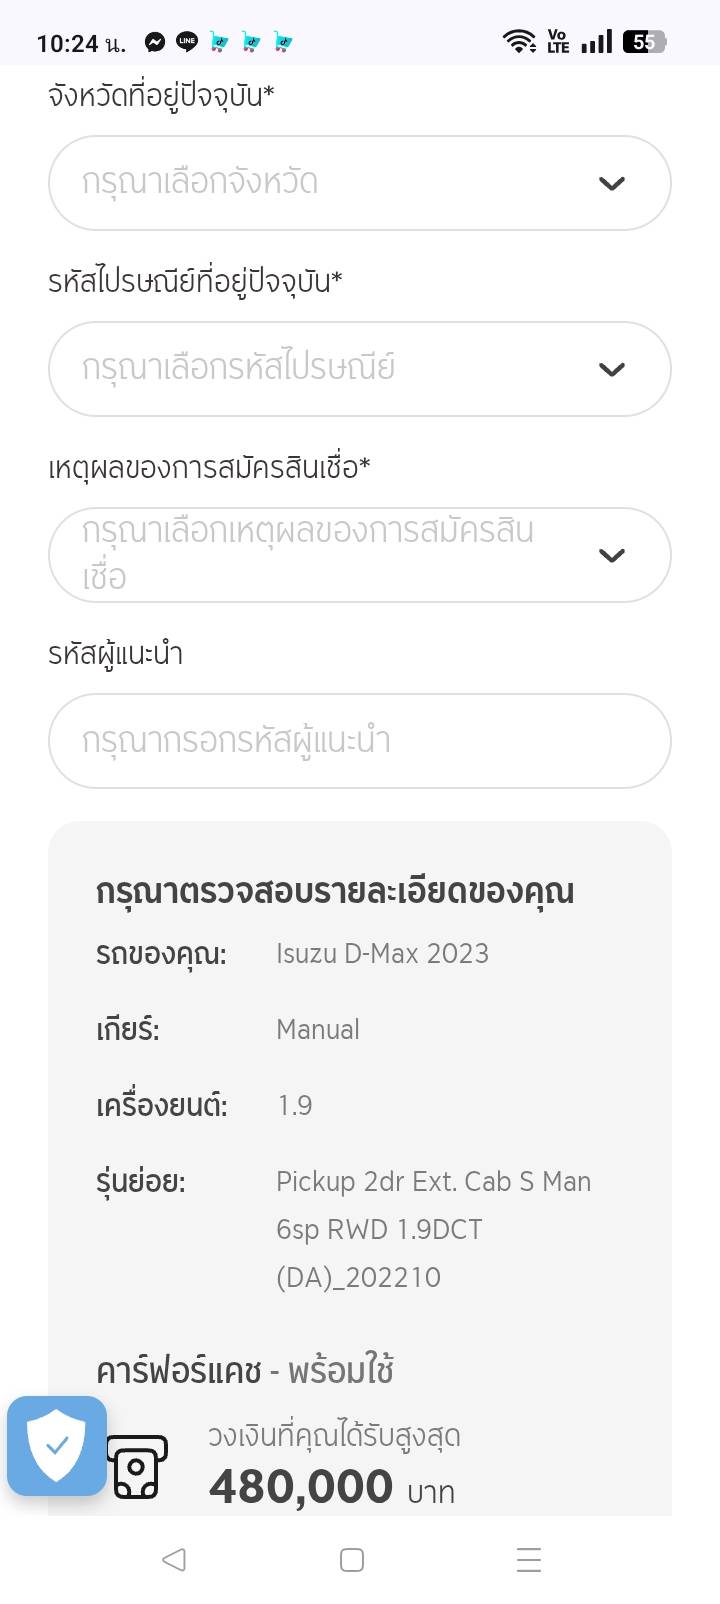
Task: Tap the cash machine icon beside loan amount
Action: pos(137,1467)
